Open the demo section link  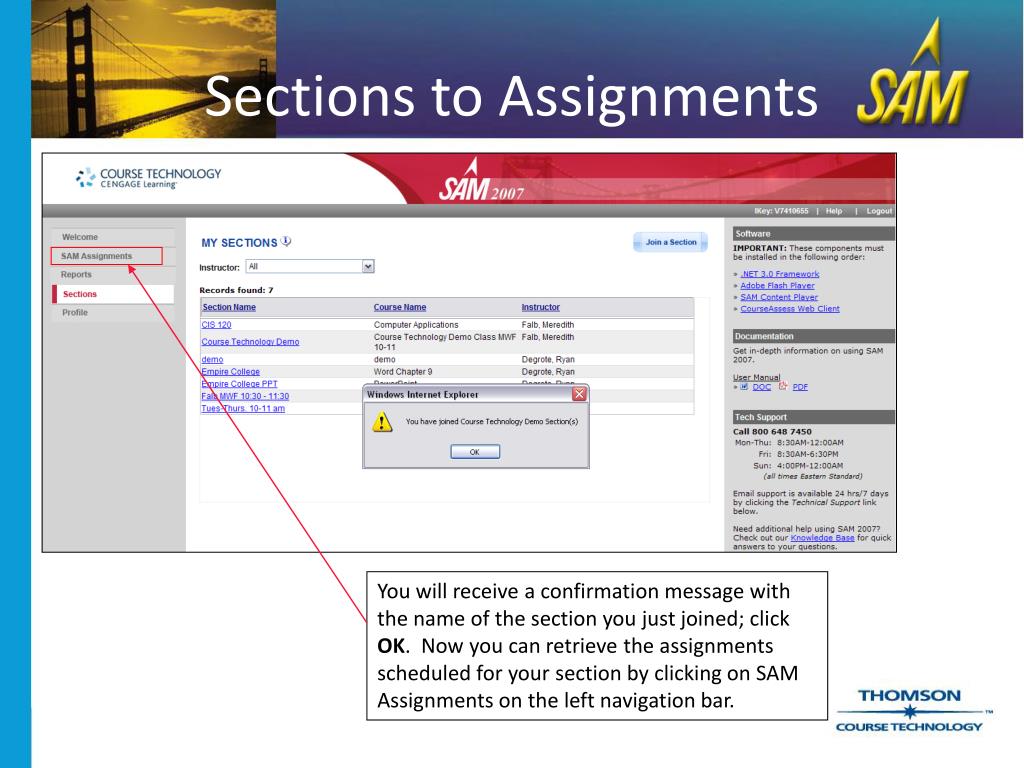(212, 359)
